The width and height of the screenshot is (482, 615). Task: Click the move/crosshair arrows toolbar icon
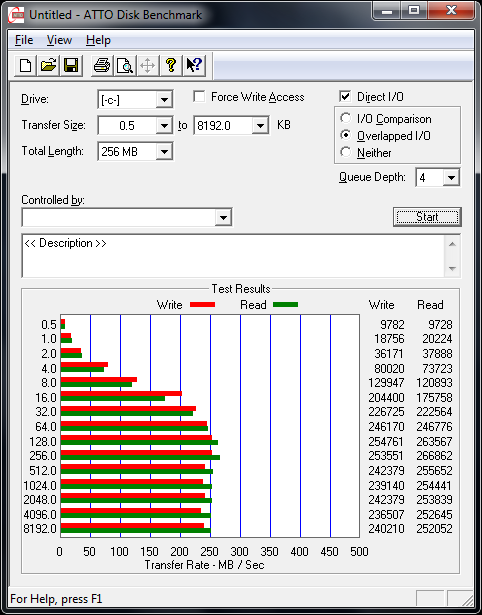[147, 65]
